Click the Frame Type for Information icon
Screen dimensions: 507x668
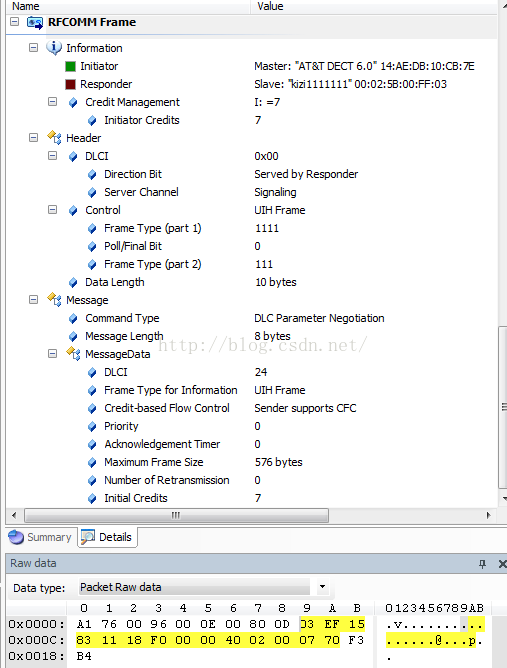(92, 391)
